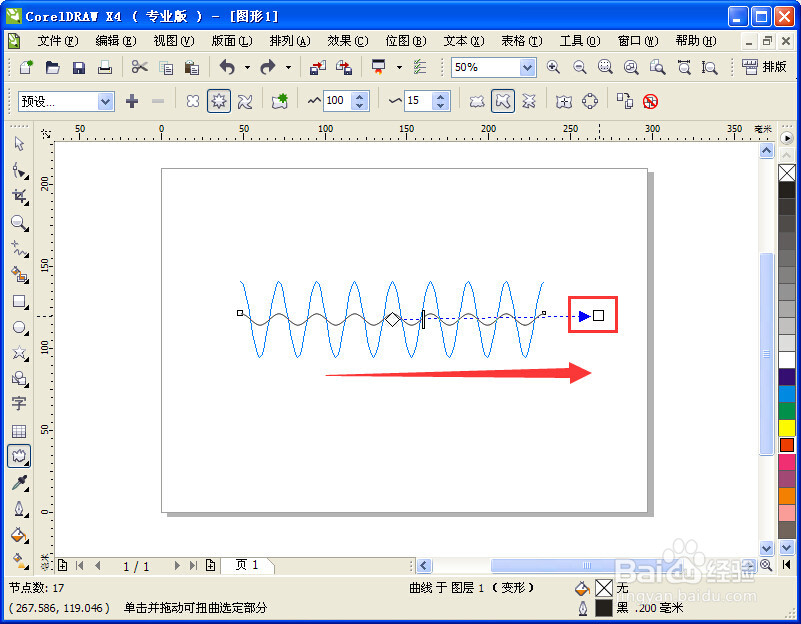The image size is (801, 624).
Task: Pick the yellow swatch in color palette
Action: tap(787, 427)
